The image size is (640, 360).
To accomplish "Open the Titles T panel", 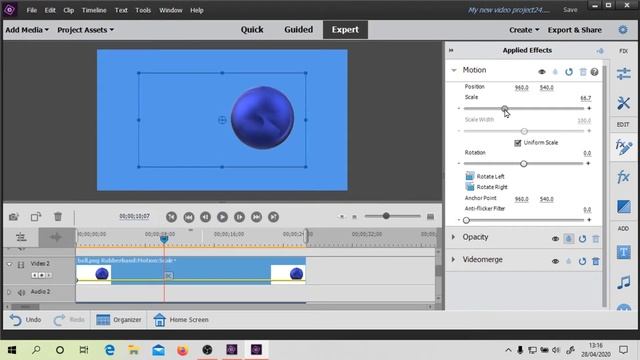I will [623, 252].
